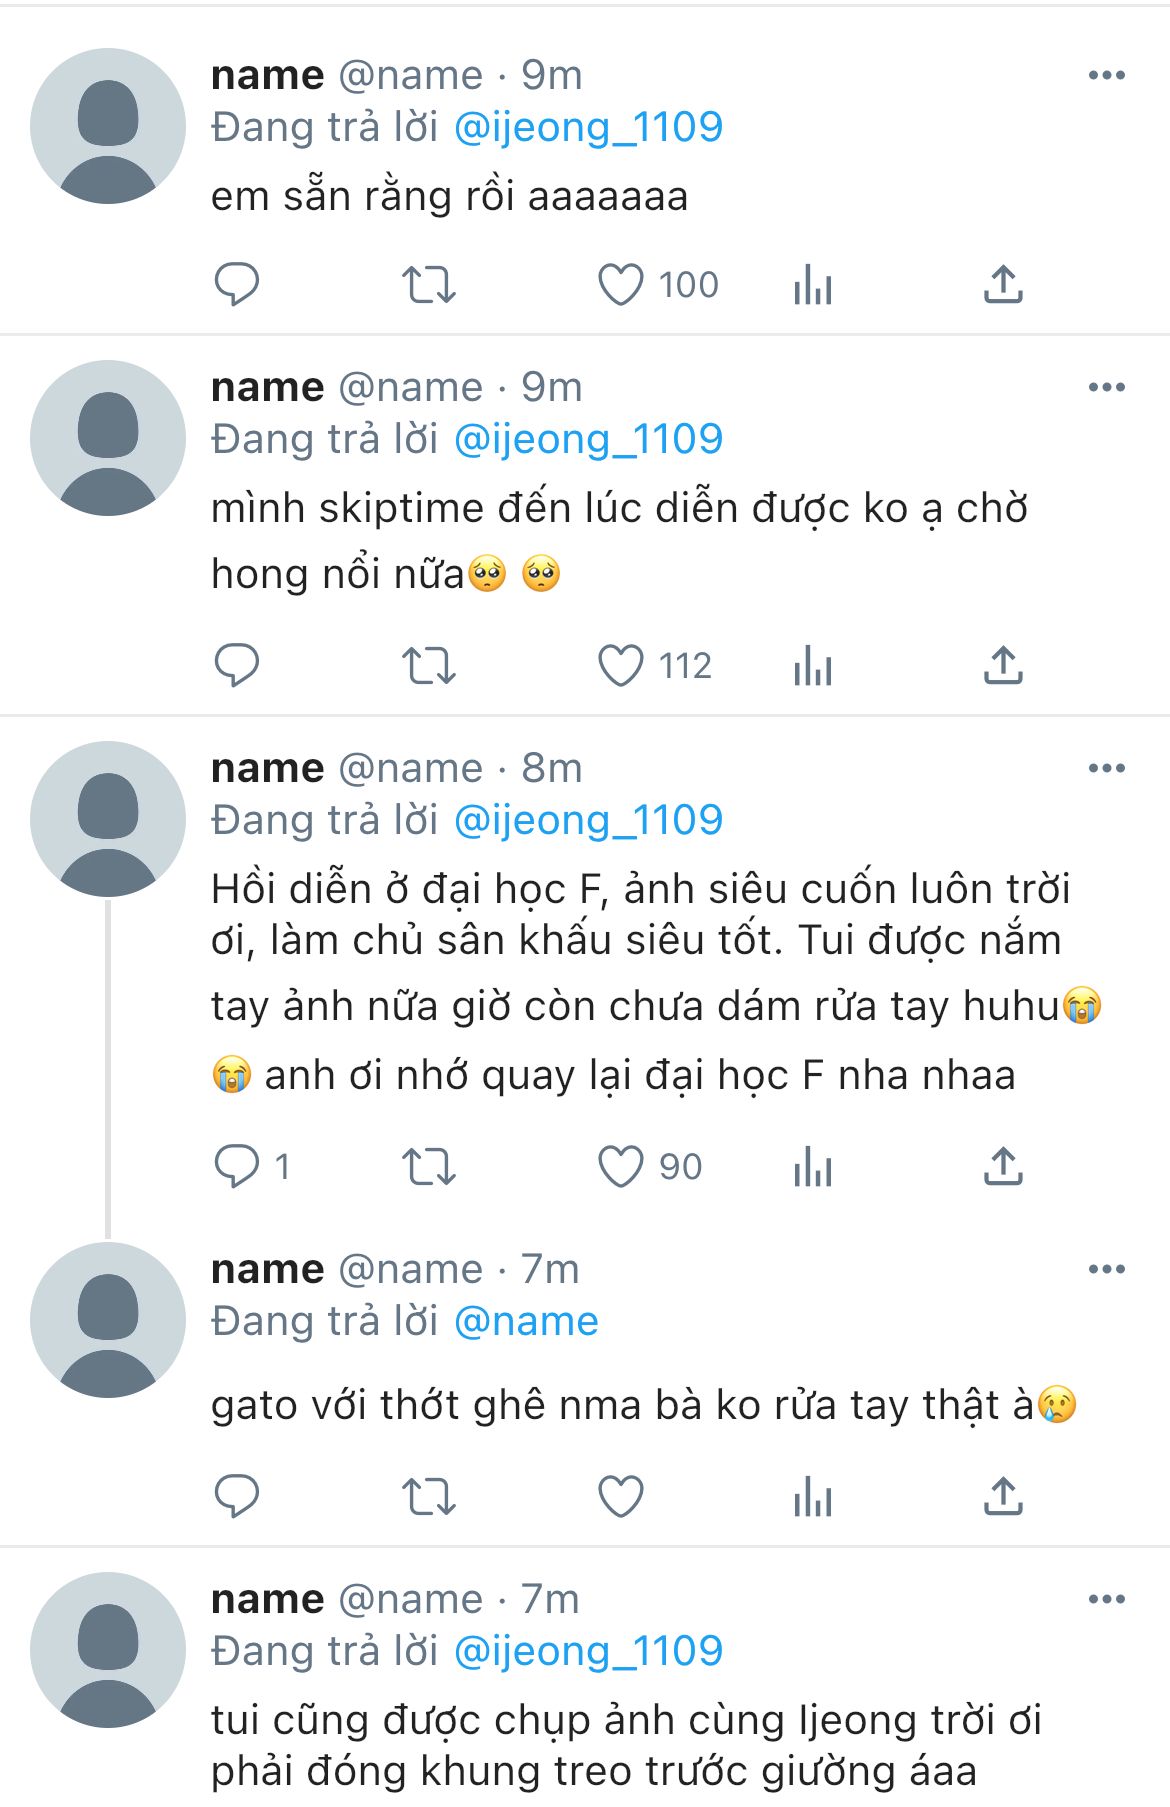Share the "gato với thớt" tweet
The width and height of the screenshot is (1170, 1807).
pyautogui.click(x=1003, y=1497)
